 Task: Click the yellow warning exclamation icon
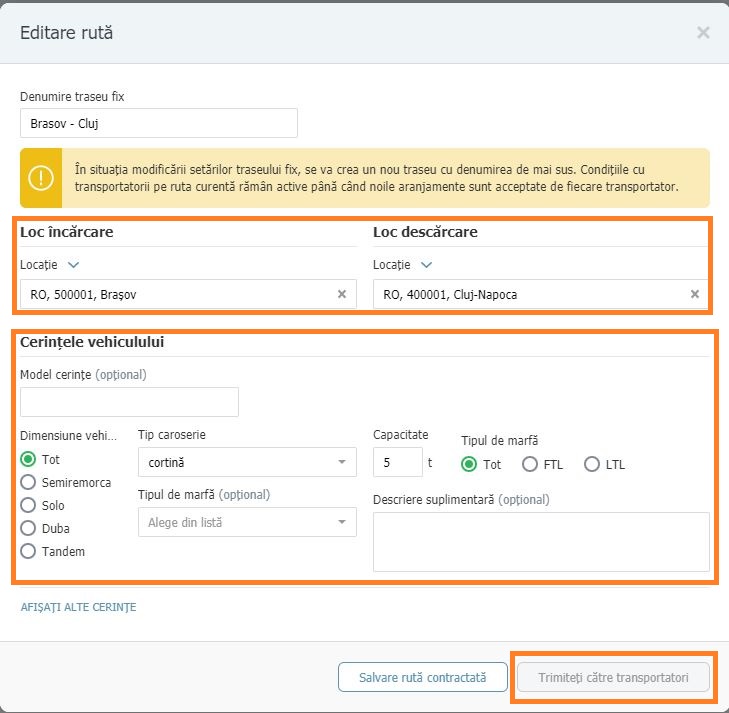coord(41,178)
